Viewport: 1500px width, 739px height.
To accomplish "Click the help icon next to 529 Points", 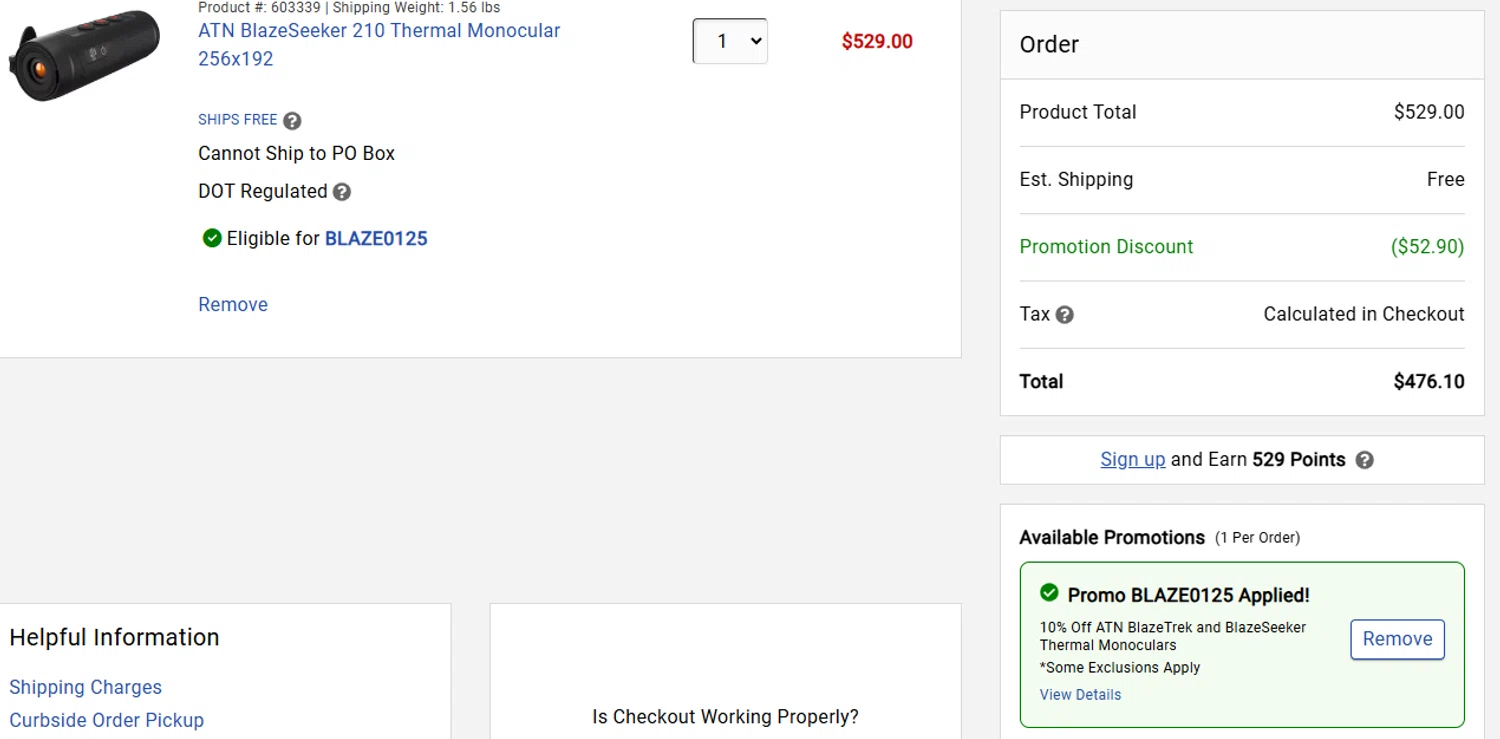I will [1364, 460].
